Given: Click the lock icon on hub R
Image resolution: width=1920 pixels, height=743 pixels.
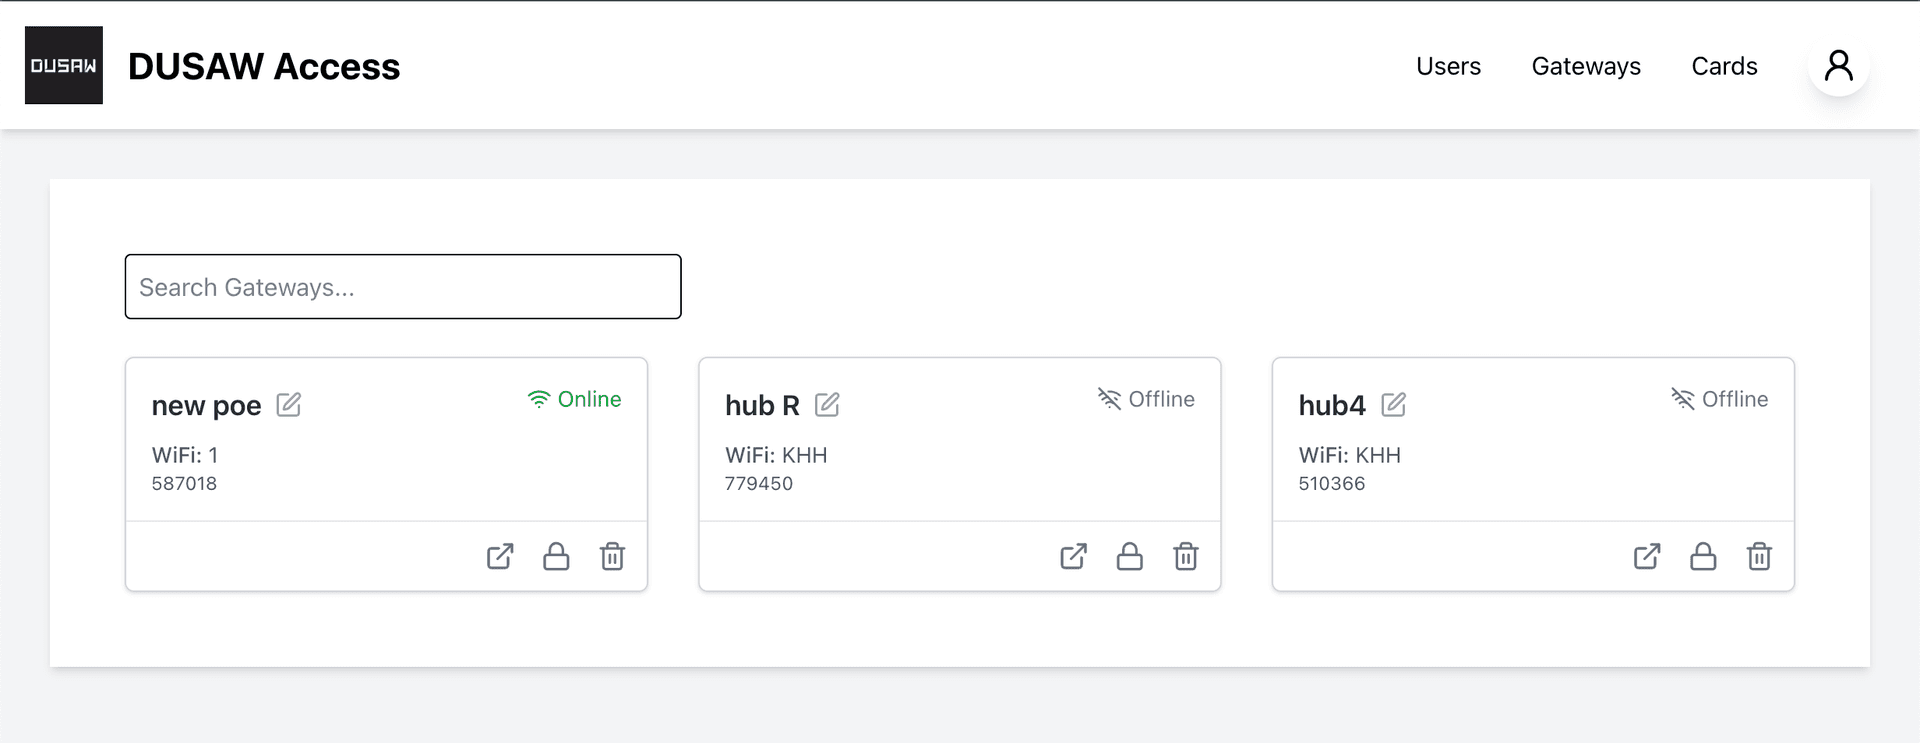Looking at the screenshot, I should coord(1129,557).
